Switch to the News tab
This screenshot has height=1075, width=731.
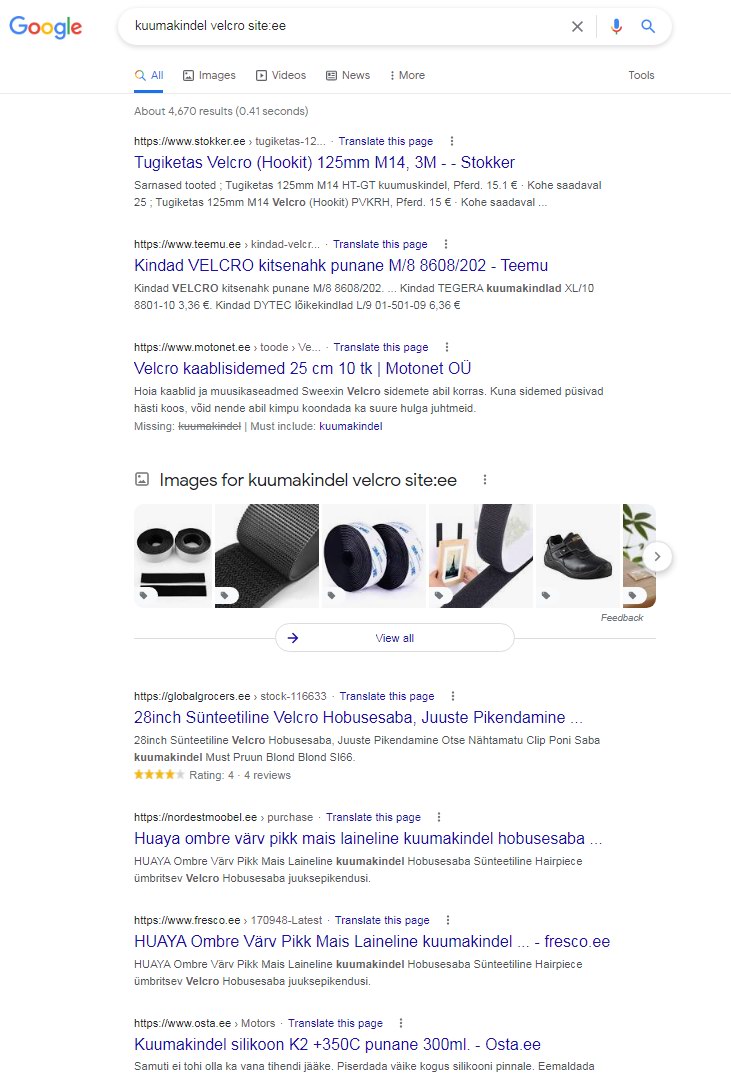pos(348,75)
